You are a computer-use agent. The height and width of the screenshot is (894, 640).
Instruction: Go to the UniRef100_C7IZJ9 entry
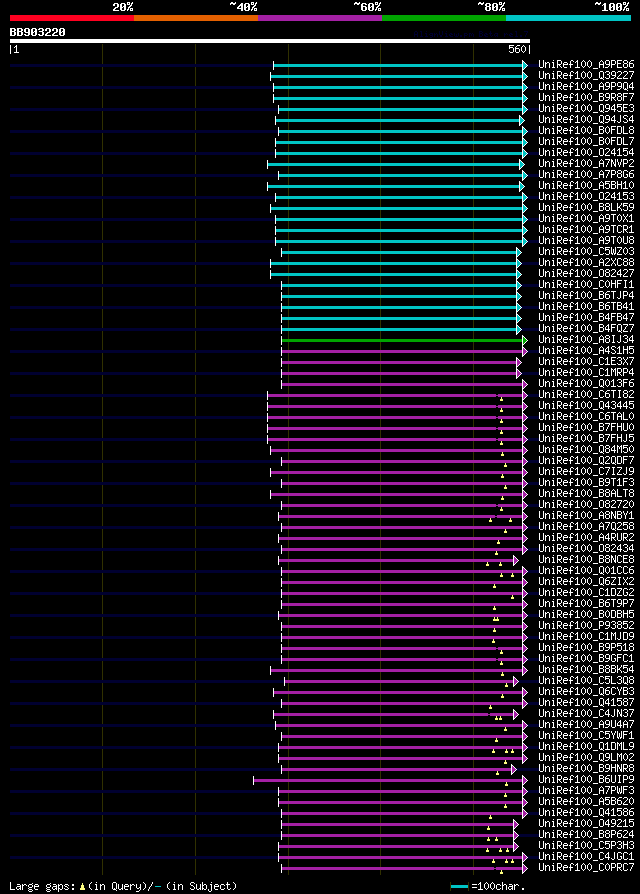[x=586, y=472]
